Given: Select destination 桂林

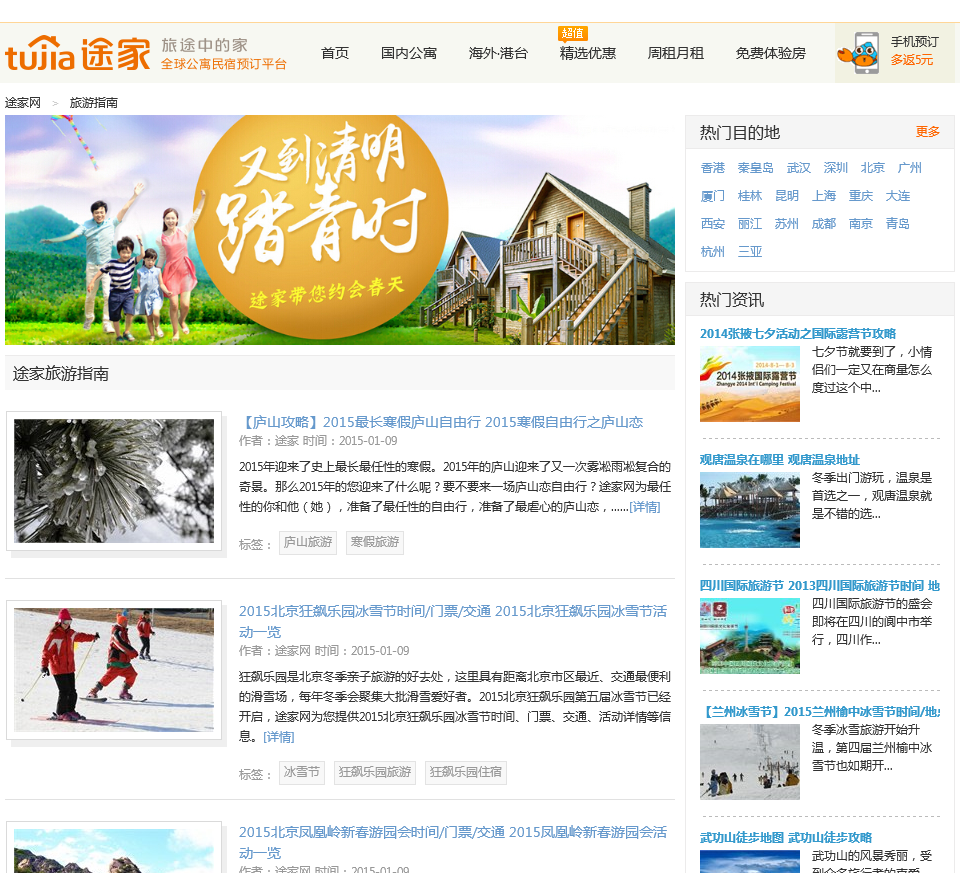Looking at the screenshot, I should click(x=750, y=196).
